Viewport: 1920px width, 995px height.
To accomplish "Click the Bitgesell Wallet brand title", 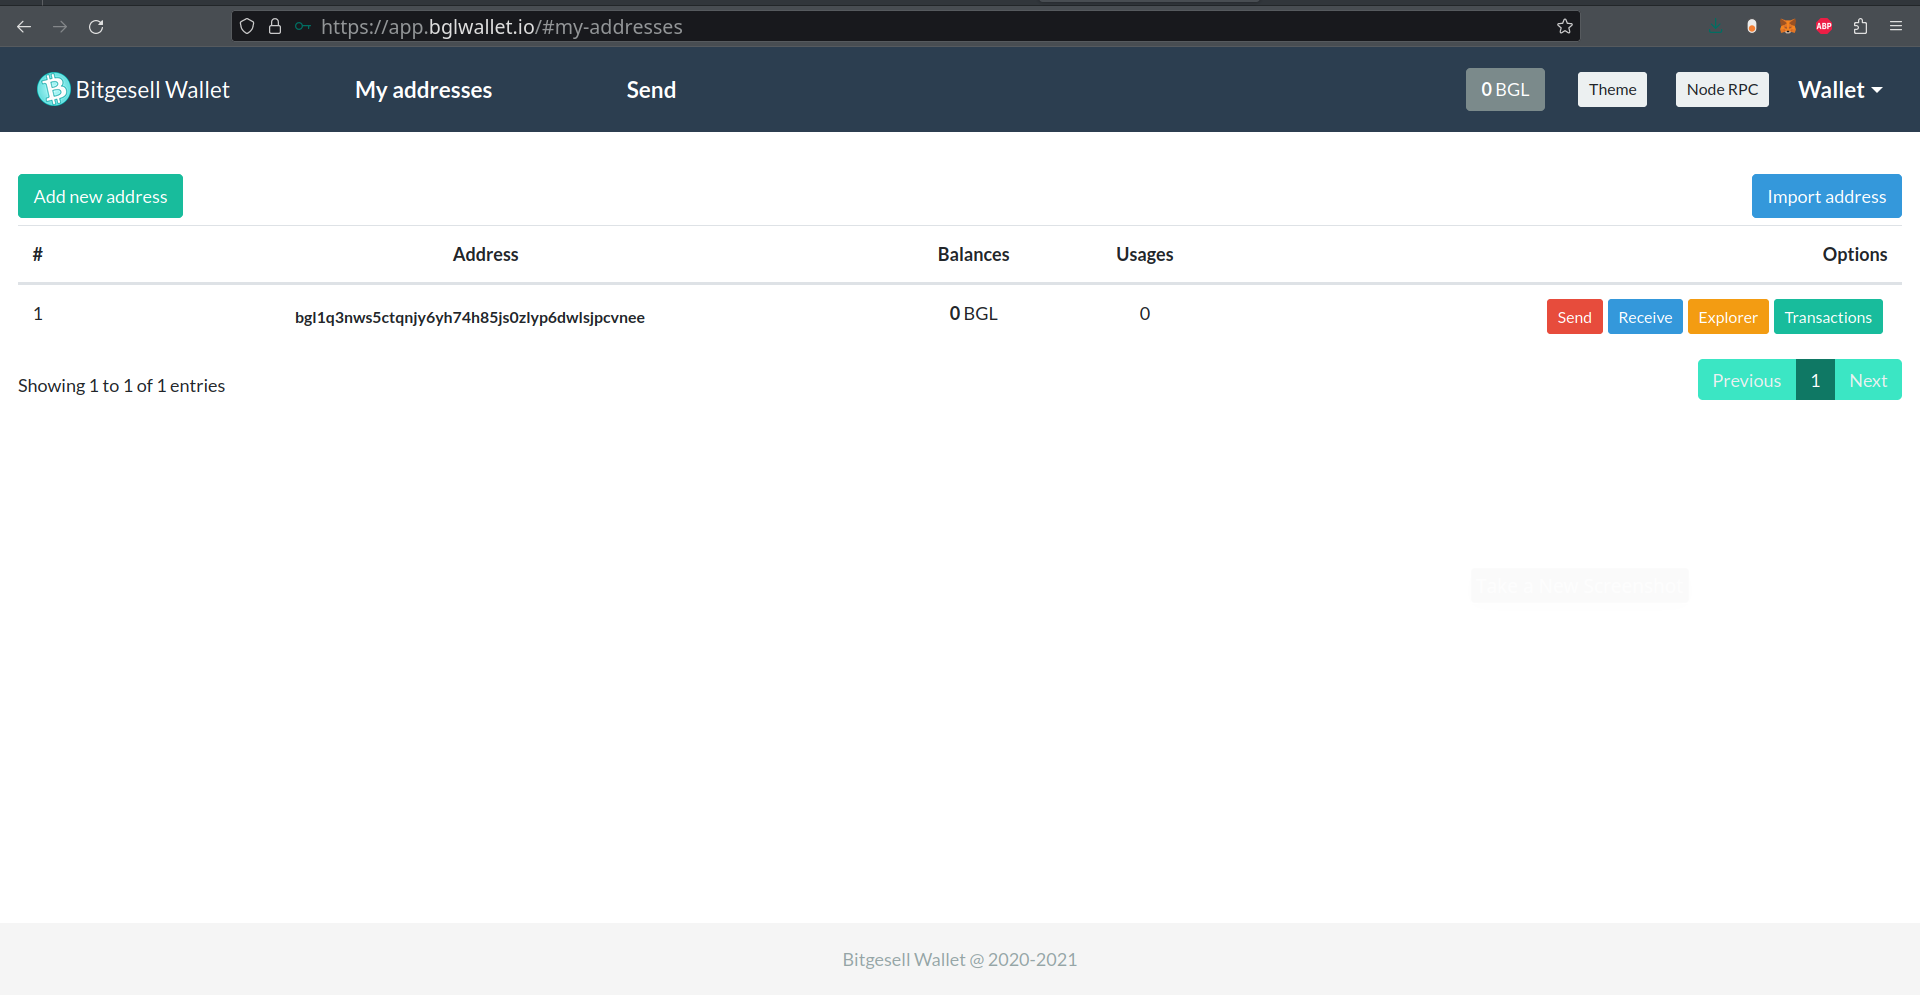I will [153, 90].
